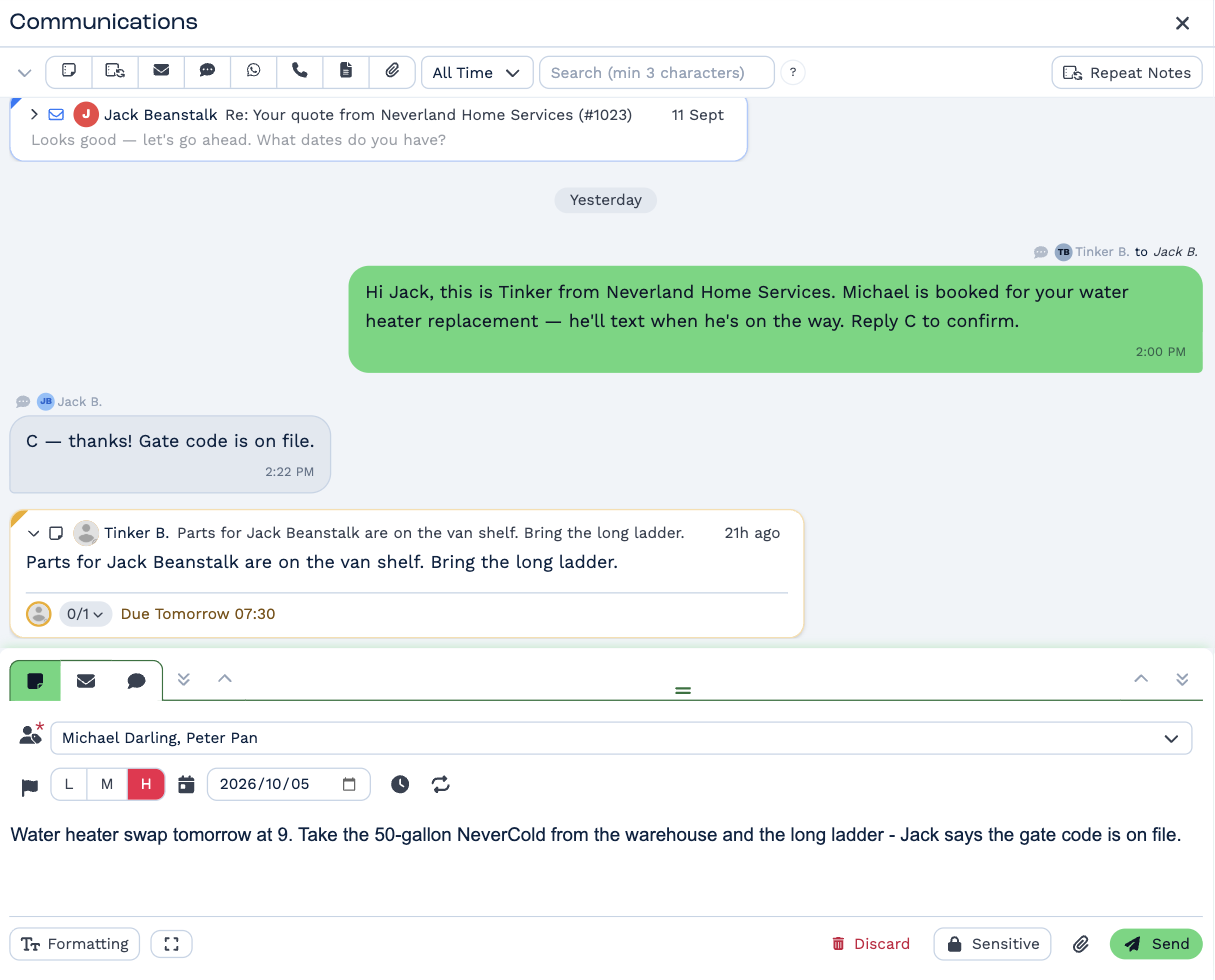Switch composer to Note tab
This screenshot has width=1215, height=980.
[x=35, y=681]
